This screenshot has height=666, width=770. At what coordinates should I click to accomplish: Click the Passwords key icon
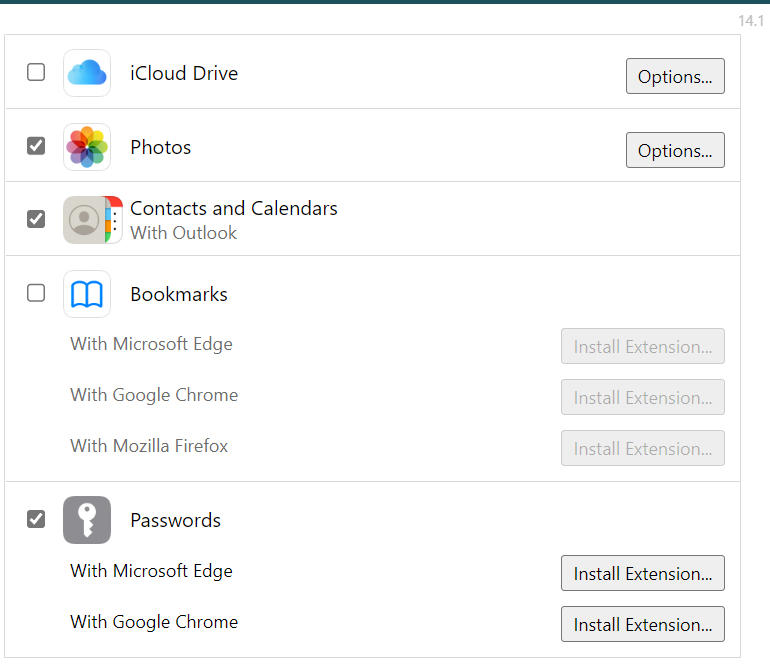tap(87, 520)
